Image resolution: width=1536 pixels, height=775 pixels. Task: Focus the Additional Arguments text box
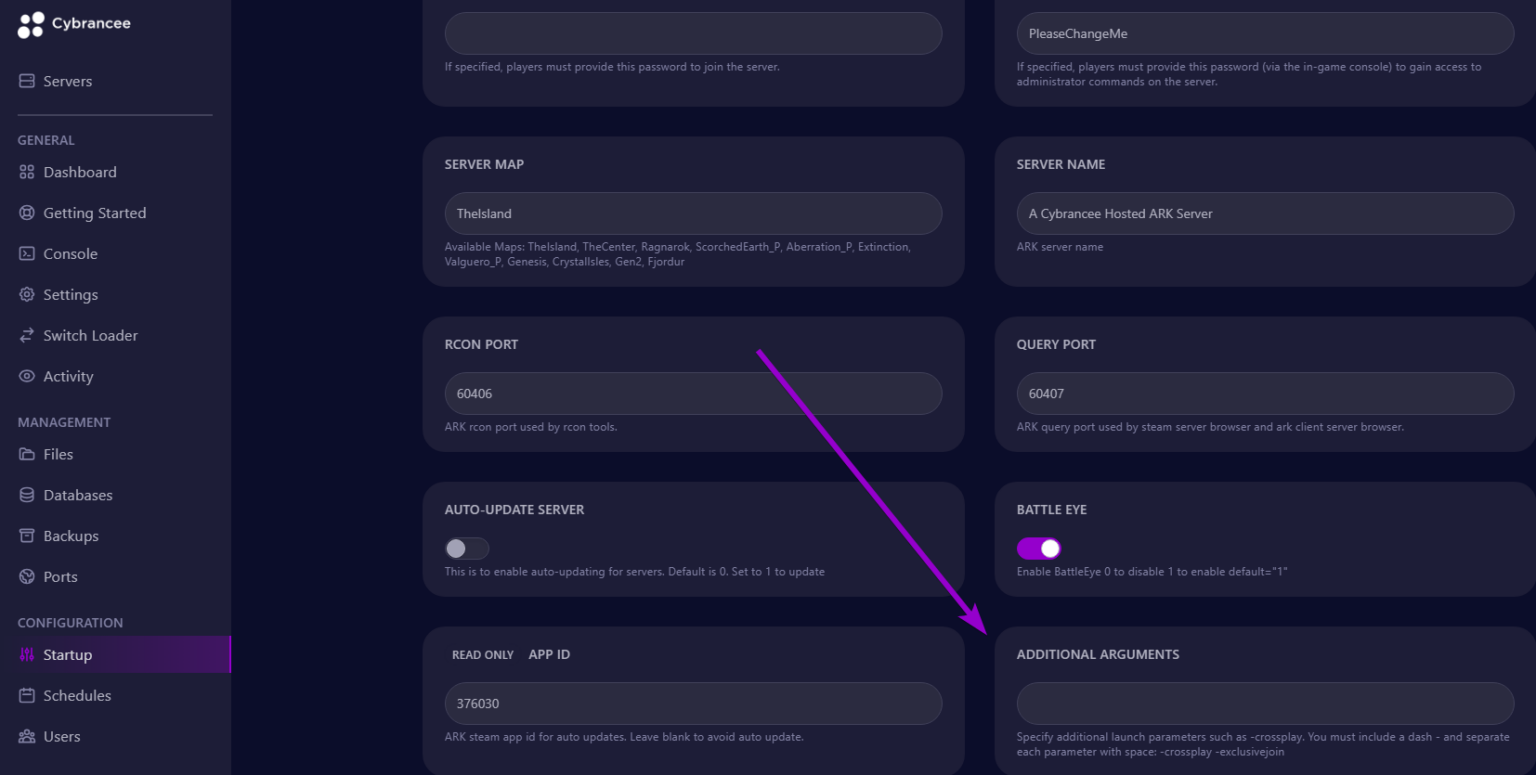(1265, 704)
